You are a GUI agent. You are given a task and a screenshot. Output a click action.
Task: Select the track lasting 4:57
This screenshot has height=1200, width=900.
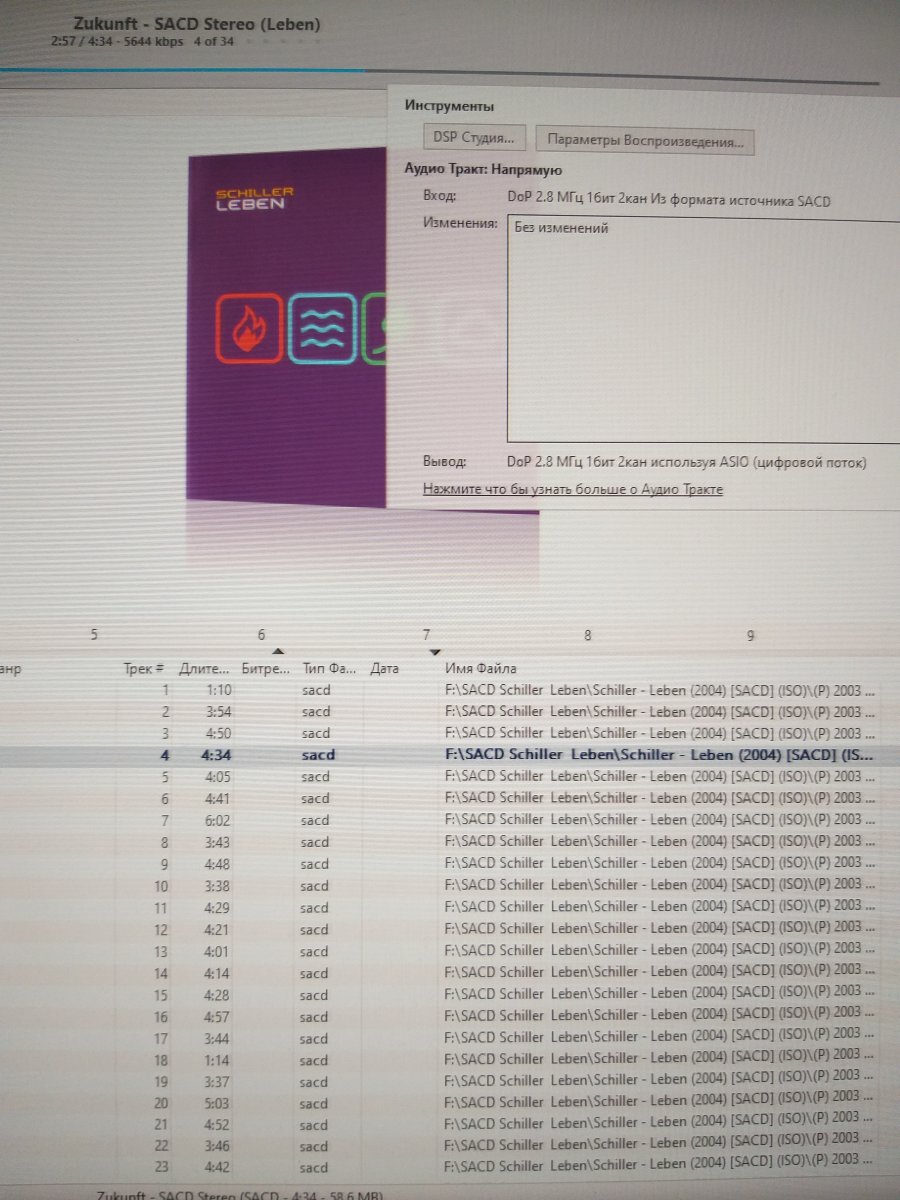click(440, 1017)
